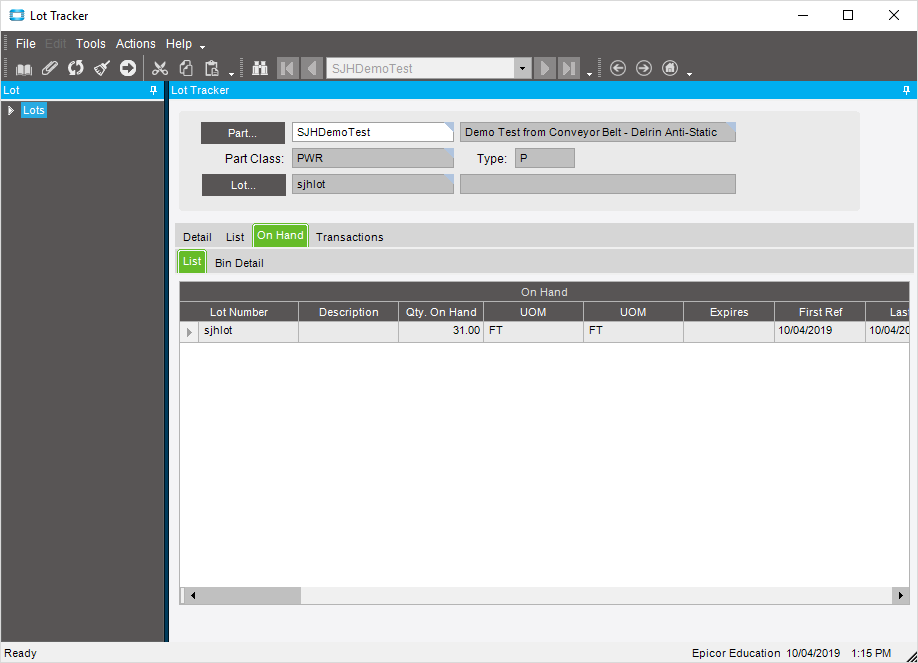
Task: Sort by Lot Number column header
Action: coord(239,312)
